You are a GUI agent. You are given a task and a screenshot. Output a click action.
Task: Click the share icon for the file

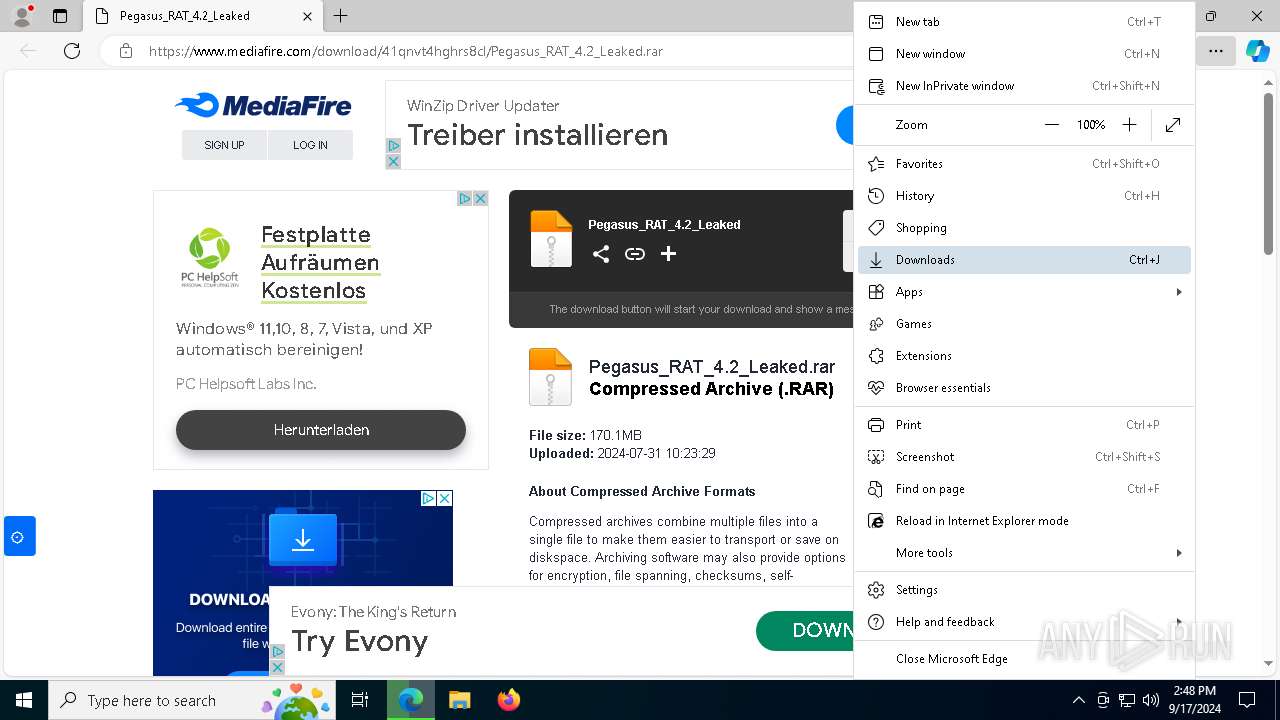pos(600,254)
